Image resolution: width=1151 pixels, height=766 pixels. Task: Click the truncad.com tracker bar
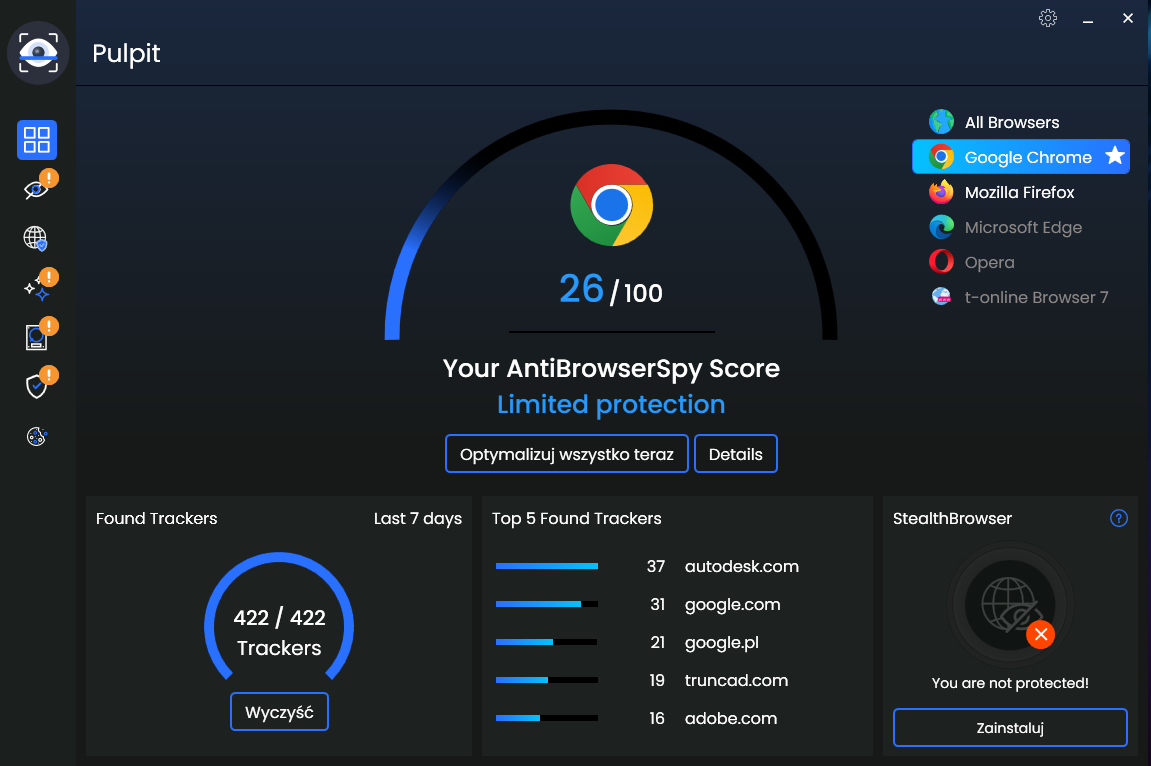tap(547, 680)
